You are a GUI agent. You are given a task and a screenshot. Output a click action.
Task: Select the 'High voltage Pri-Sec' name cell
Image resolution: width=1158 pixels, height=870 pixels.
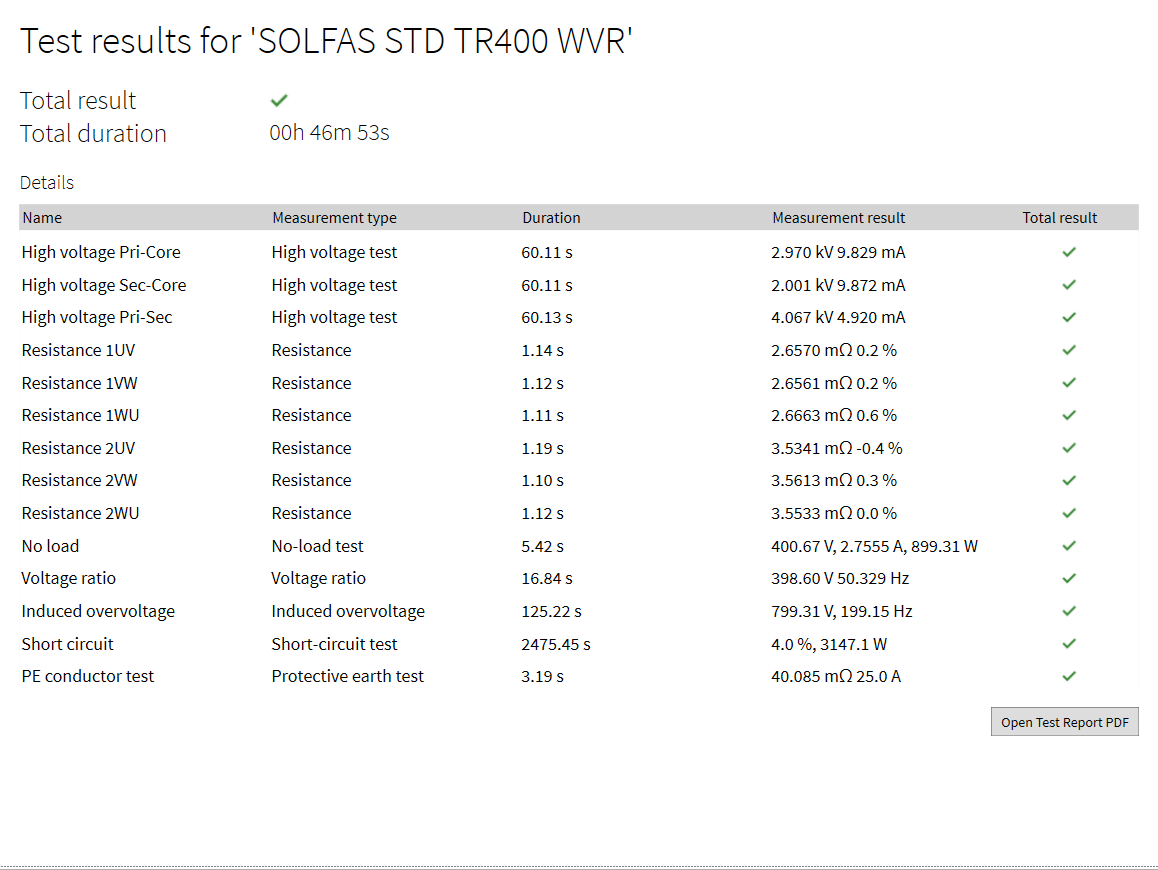[97, 318]
